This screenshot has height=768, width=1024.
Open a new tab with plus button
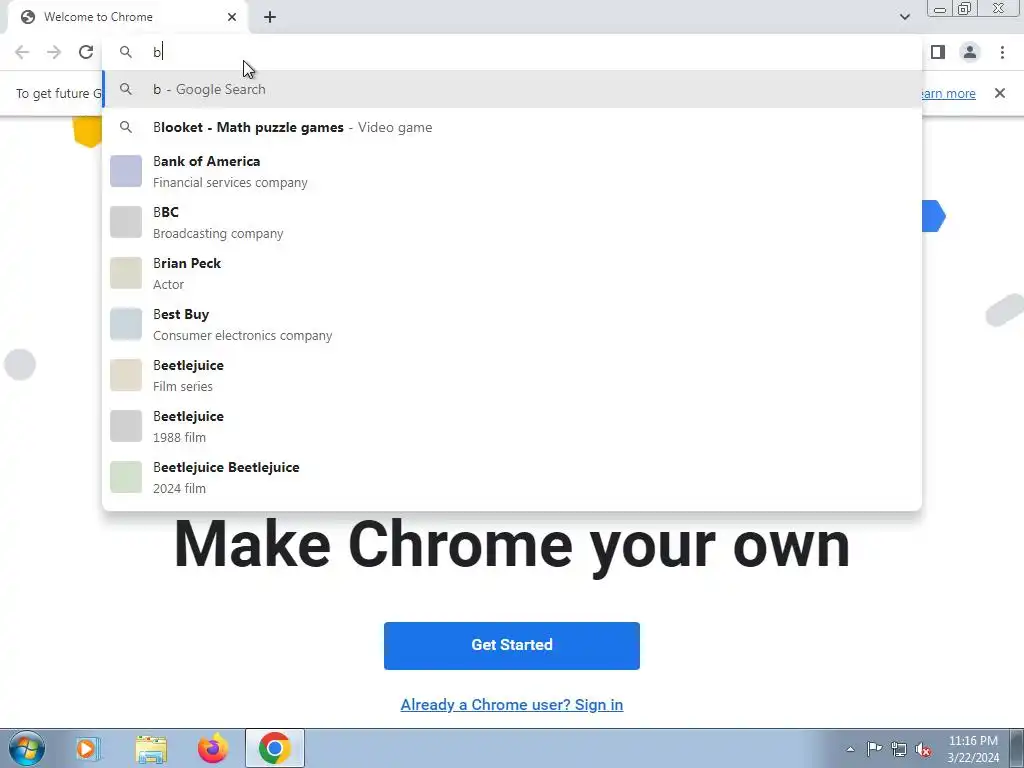(270, 17)
